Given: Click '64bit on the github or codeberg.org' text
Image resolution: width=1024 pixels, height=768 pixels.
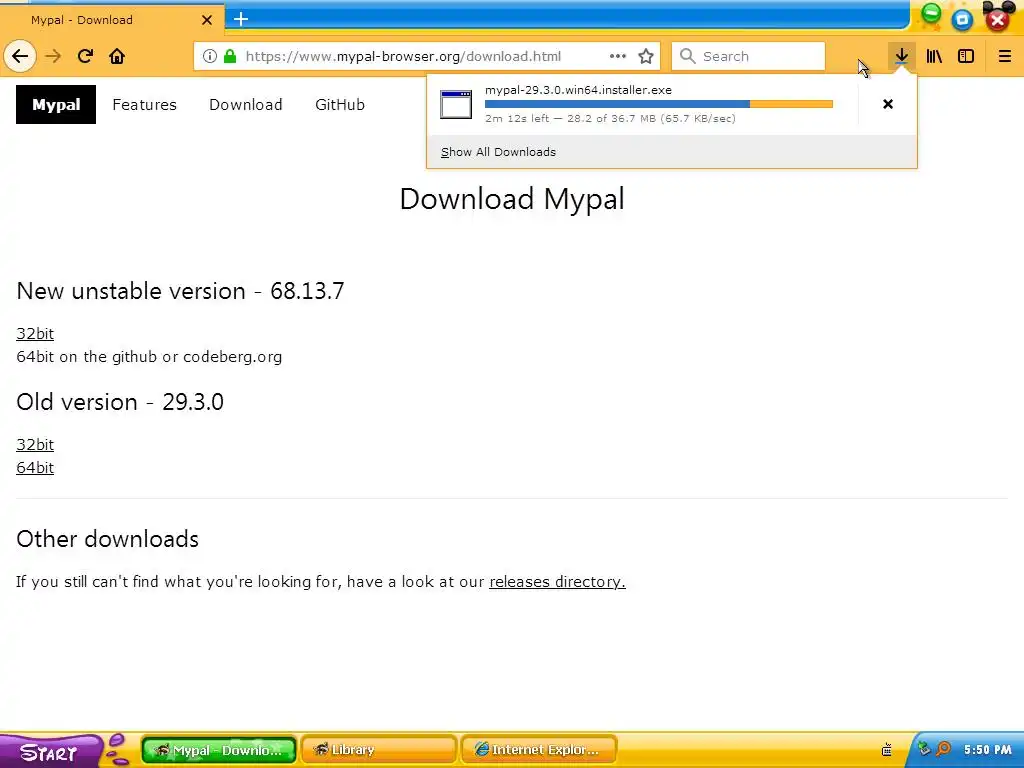Looking at the screenshot, I should tap(150, 357).
